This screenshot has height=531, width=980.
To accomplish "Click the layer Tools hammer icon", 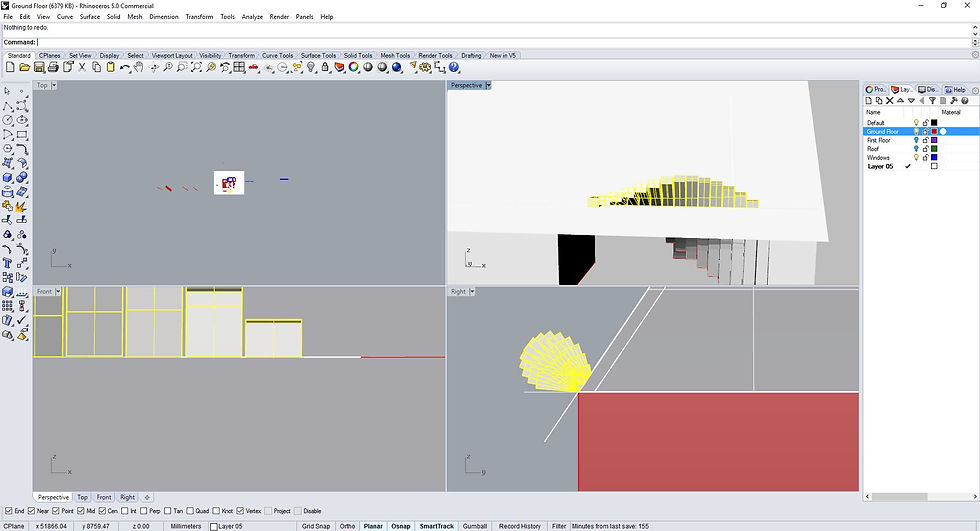I will 954,101.
